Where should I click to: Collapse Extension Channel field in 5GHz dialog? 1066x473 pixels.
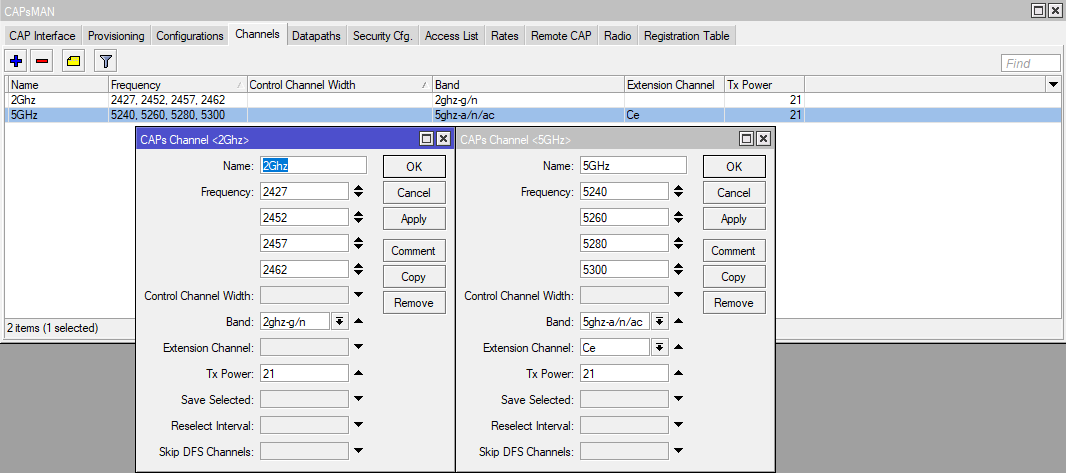[678, 347]
